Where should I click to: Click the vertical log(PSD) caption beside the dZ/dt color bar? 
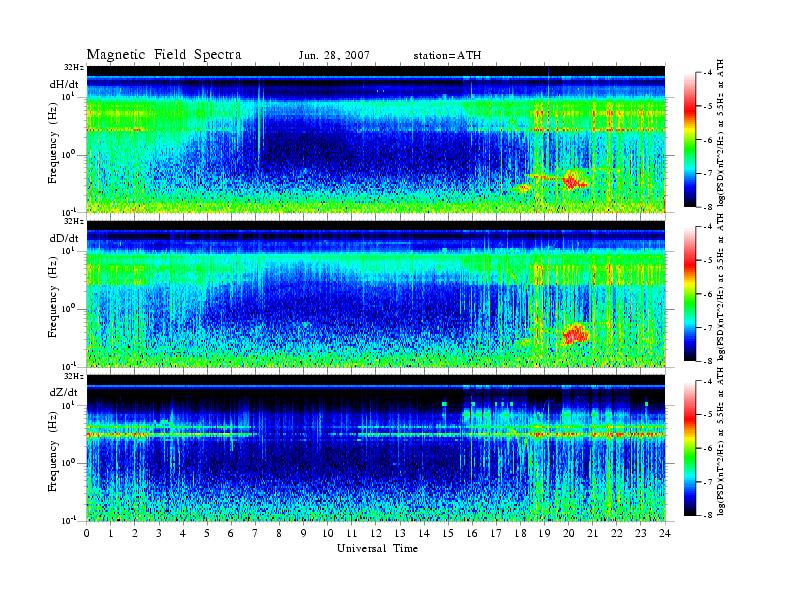(x=721, y=441)
